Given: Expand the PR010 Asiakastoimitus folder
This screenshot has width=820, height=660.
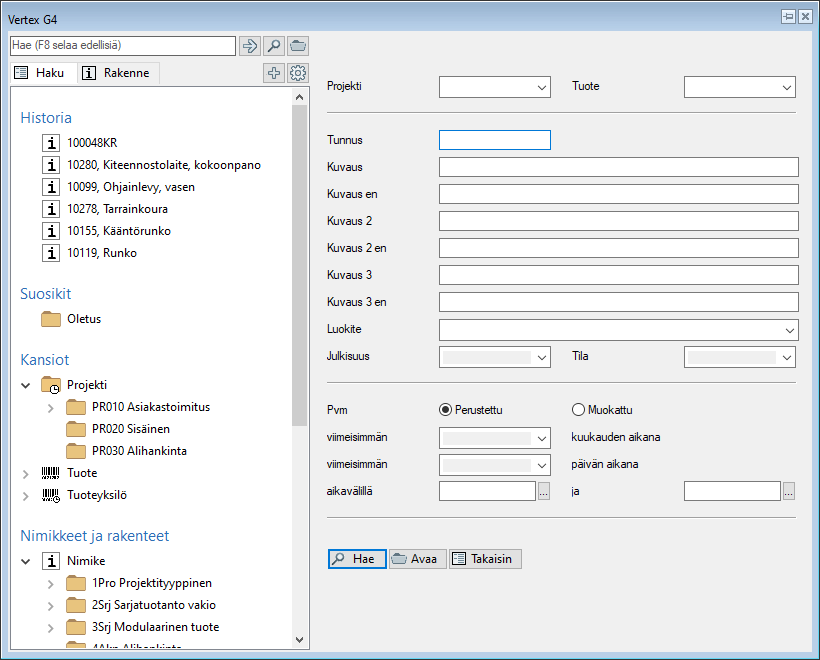Looking at the screenshot, I should 51,407.
